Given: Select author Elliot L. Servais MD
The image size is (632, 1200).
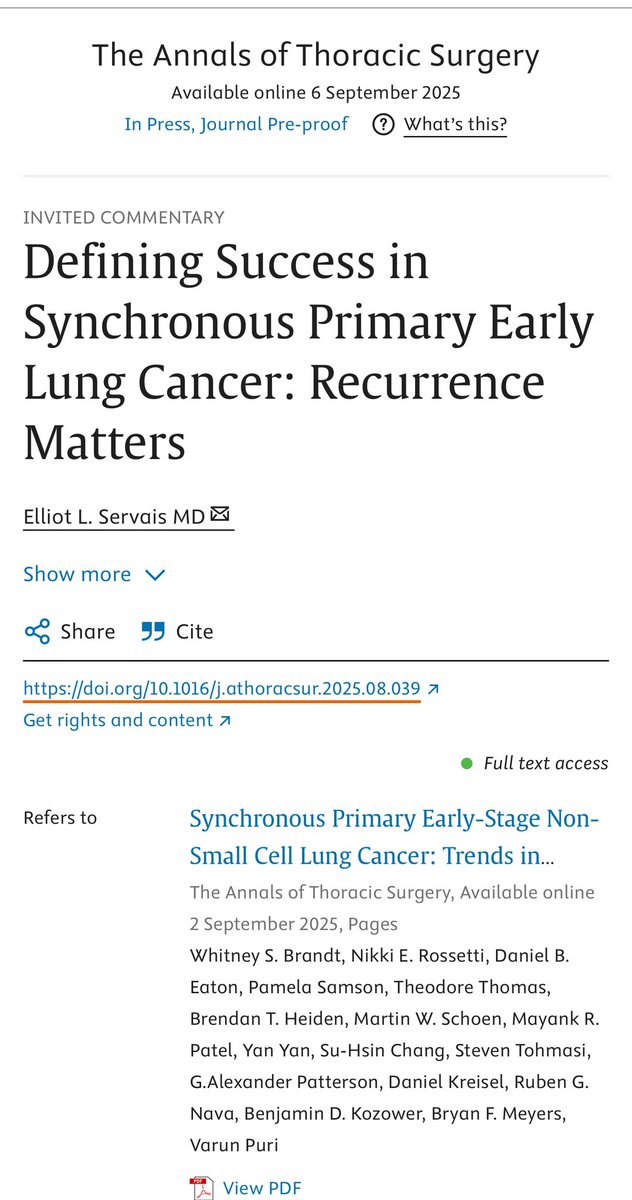Looking at the screenshot, I should 114,516.
